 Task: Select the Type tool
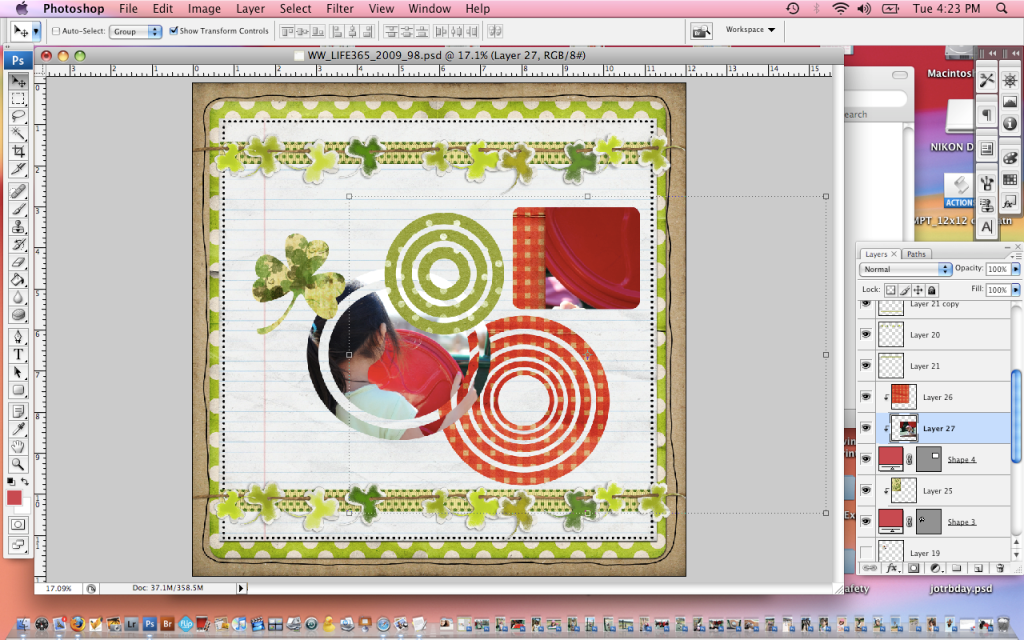click(x=18, y=355)
